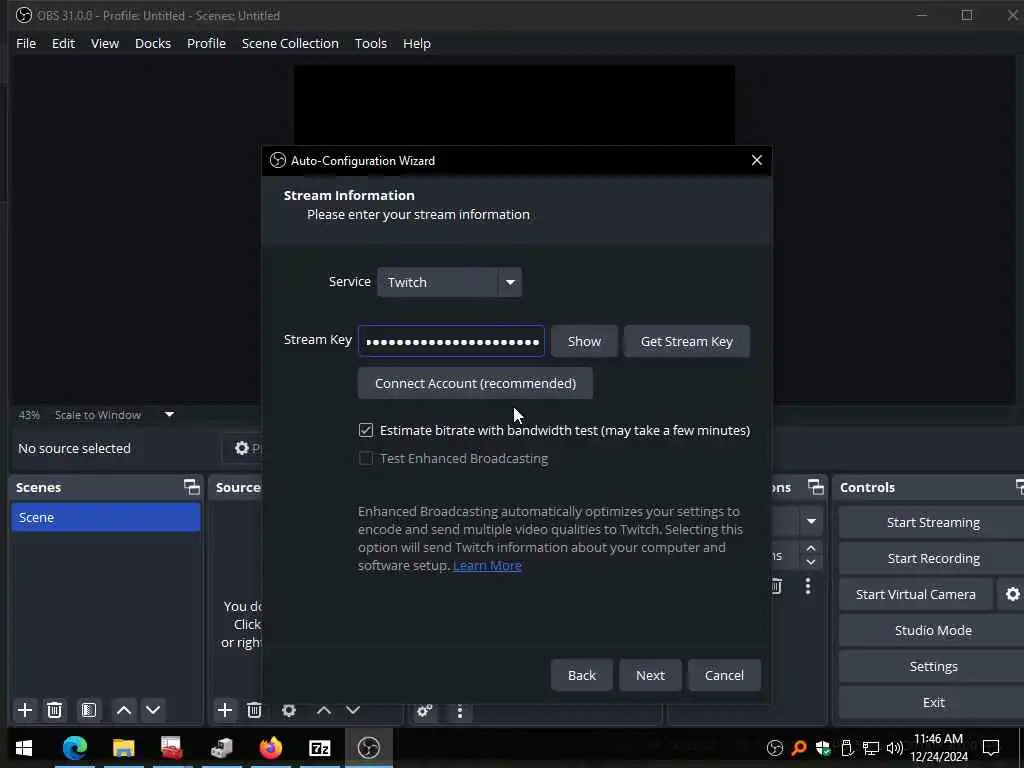The image size is (1024, 768).
Task: Open the Docks menu
Action: pos(153,43)
